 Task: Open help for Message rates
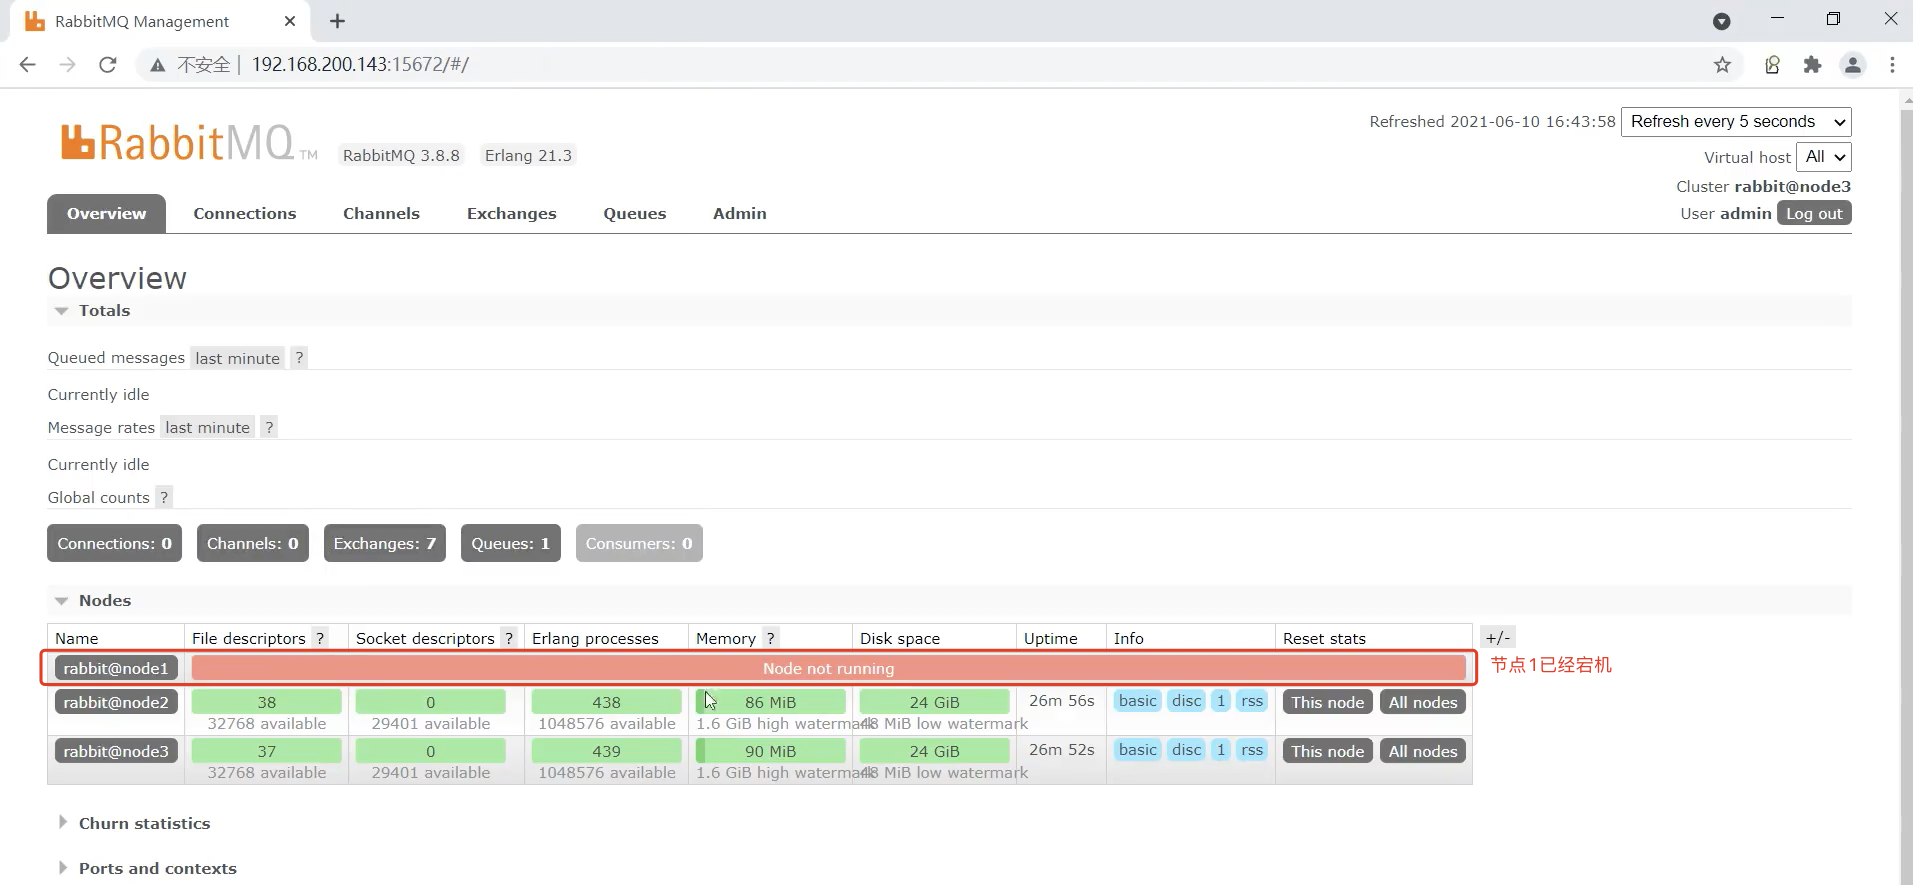click(x=269, y=427)
